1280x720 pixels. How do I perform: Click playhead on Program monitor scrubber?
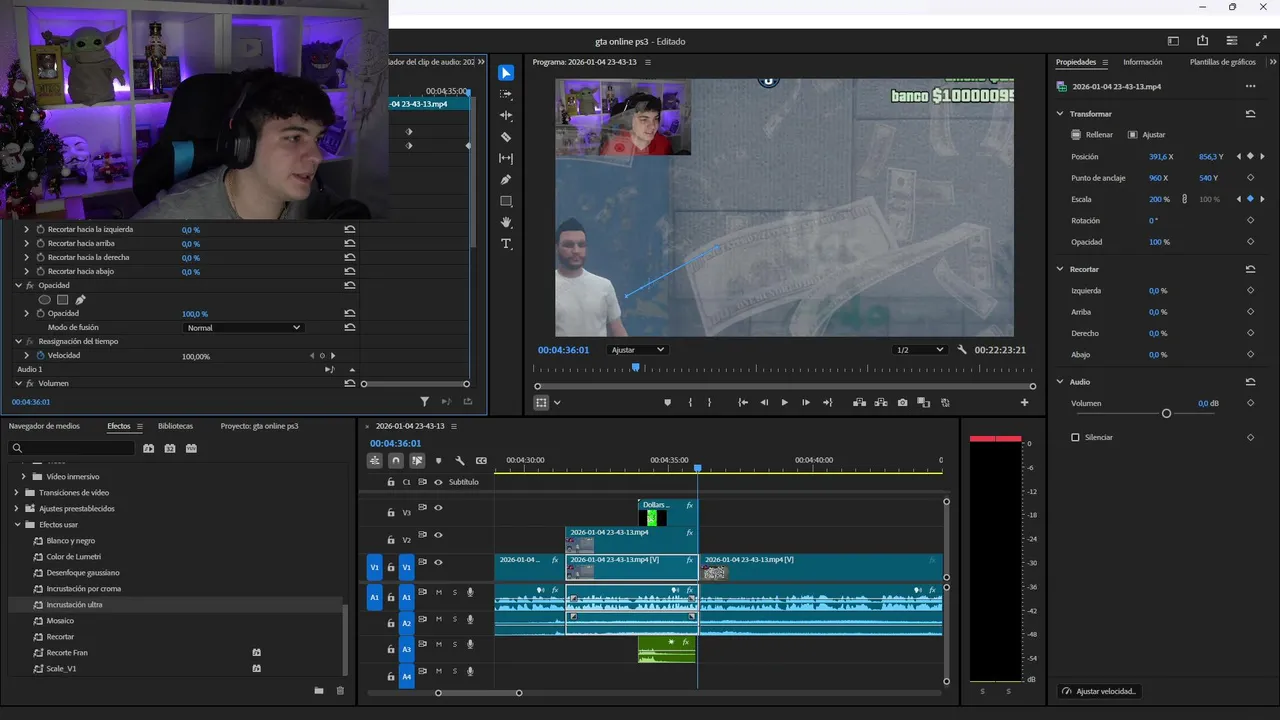coord(635,368)
